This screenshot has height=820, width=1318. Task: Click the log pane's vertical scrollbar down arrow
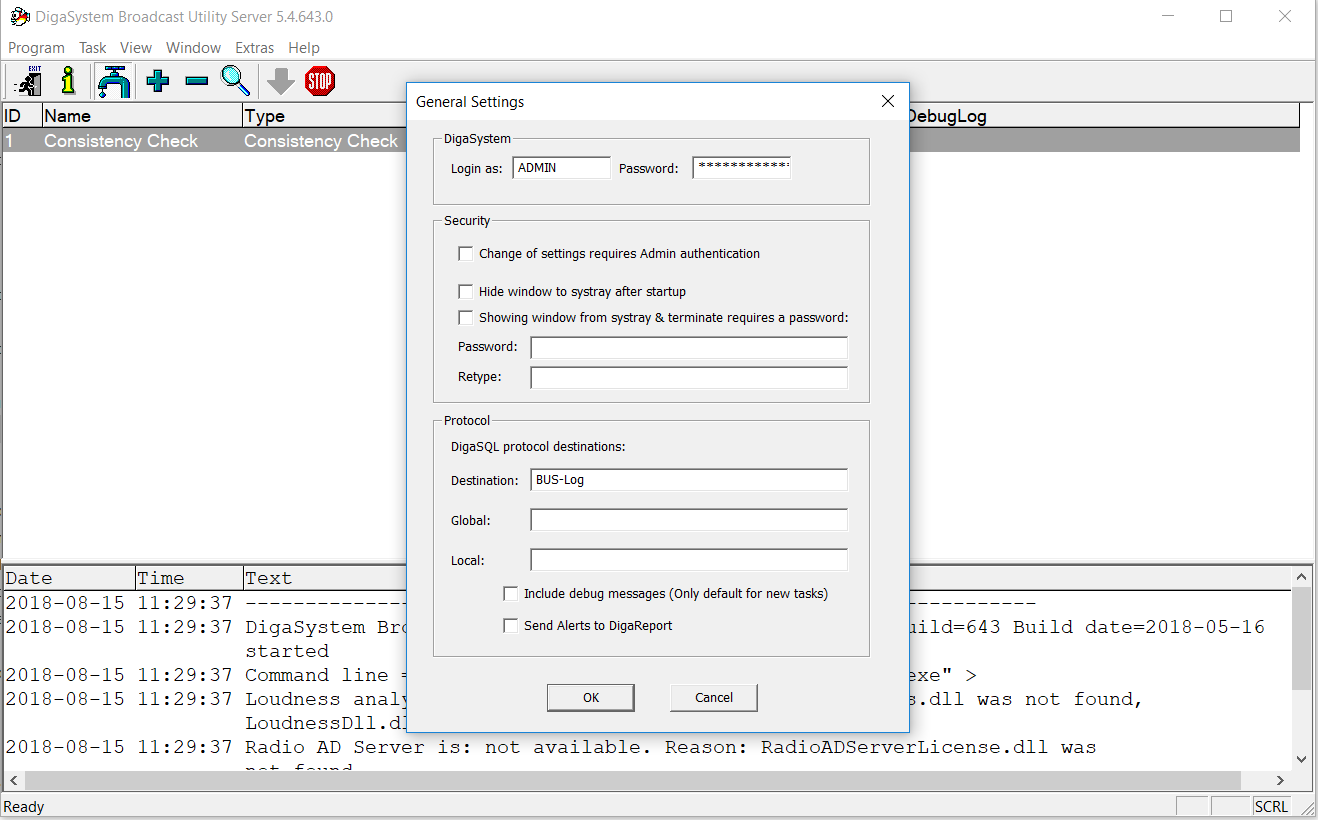(1301, 759)
